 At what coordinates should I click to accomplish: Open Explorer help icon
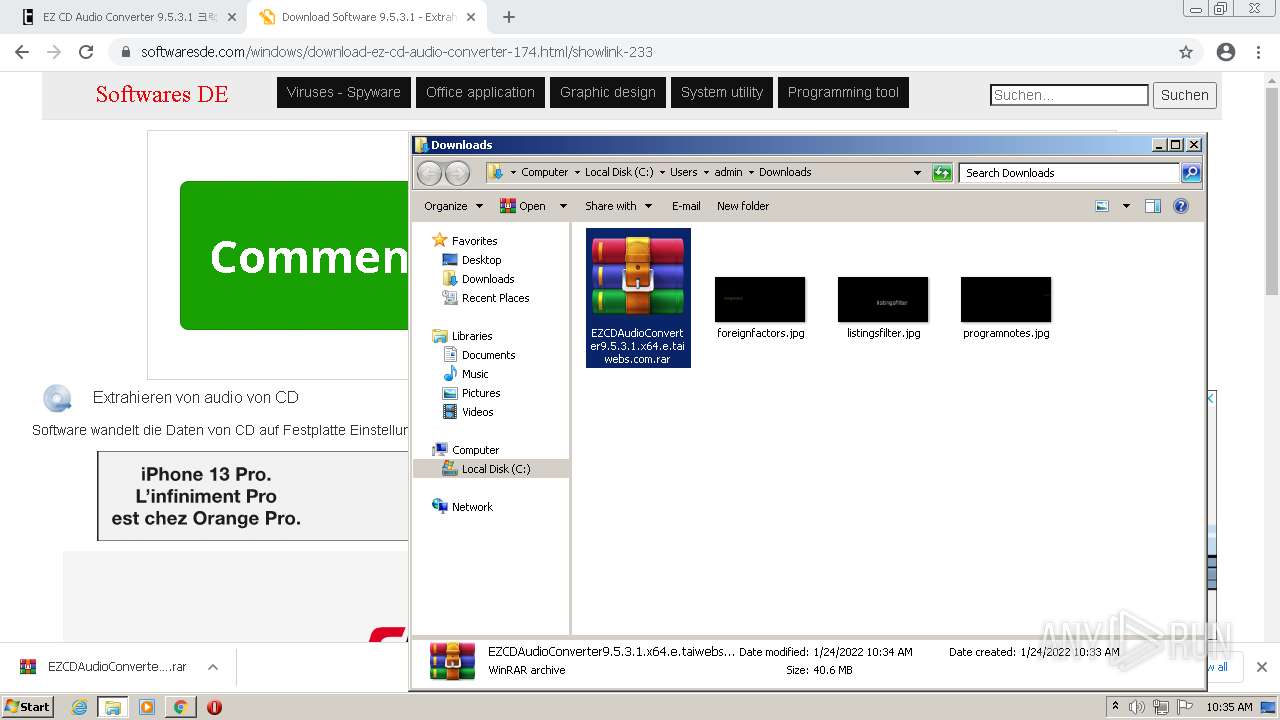(1180, 206)
